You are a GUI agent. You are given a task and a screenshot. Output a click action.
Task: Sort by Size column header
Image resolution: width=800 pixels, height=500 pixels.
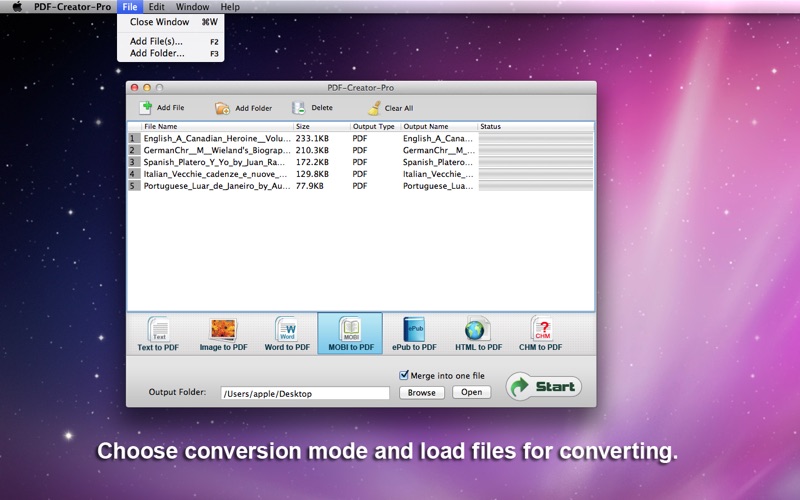[x=322, y=126]
